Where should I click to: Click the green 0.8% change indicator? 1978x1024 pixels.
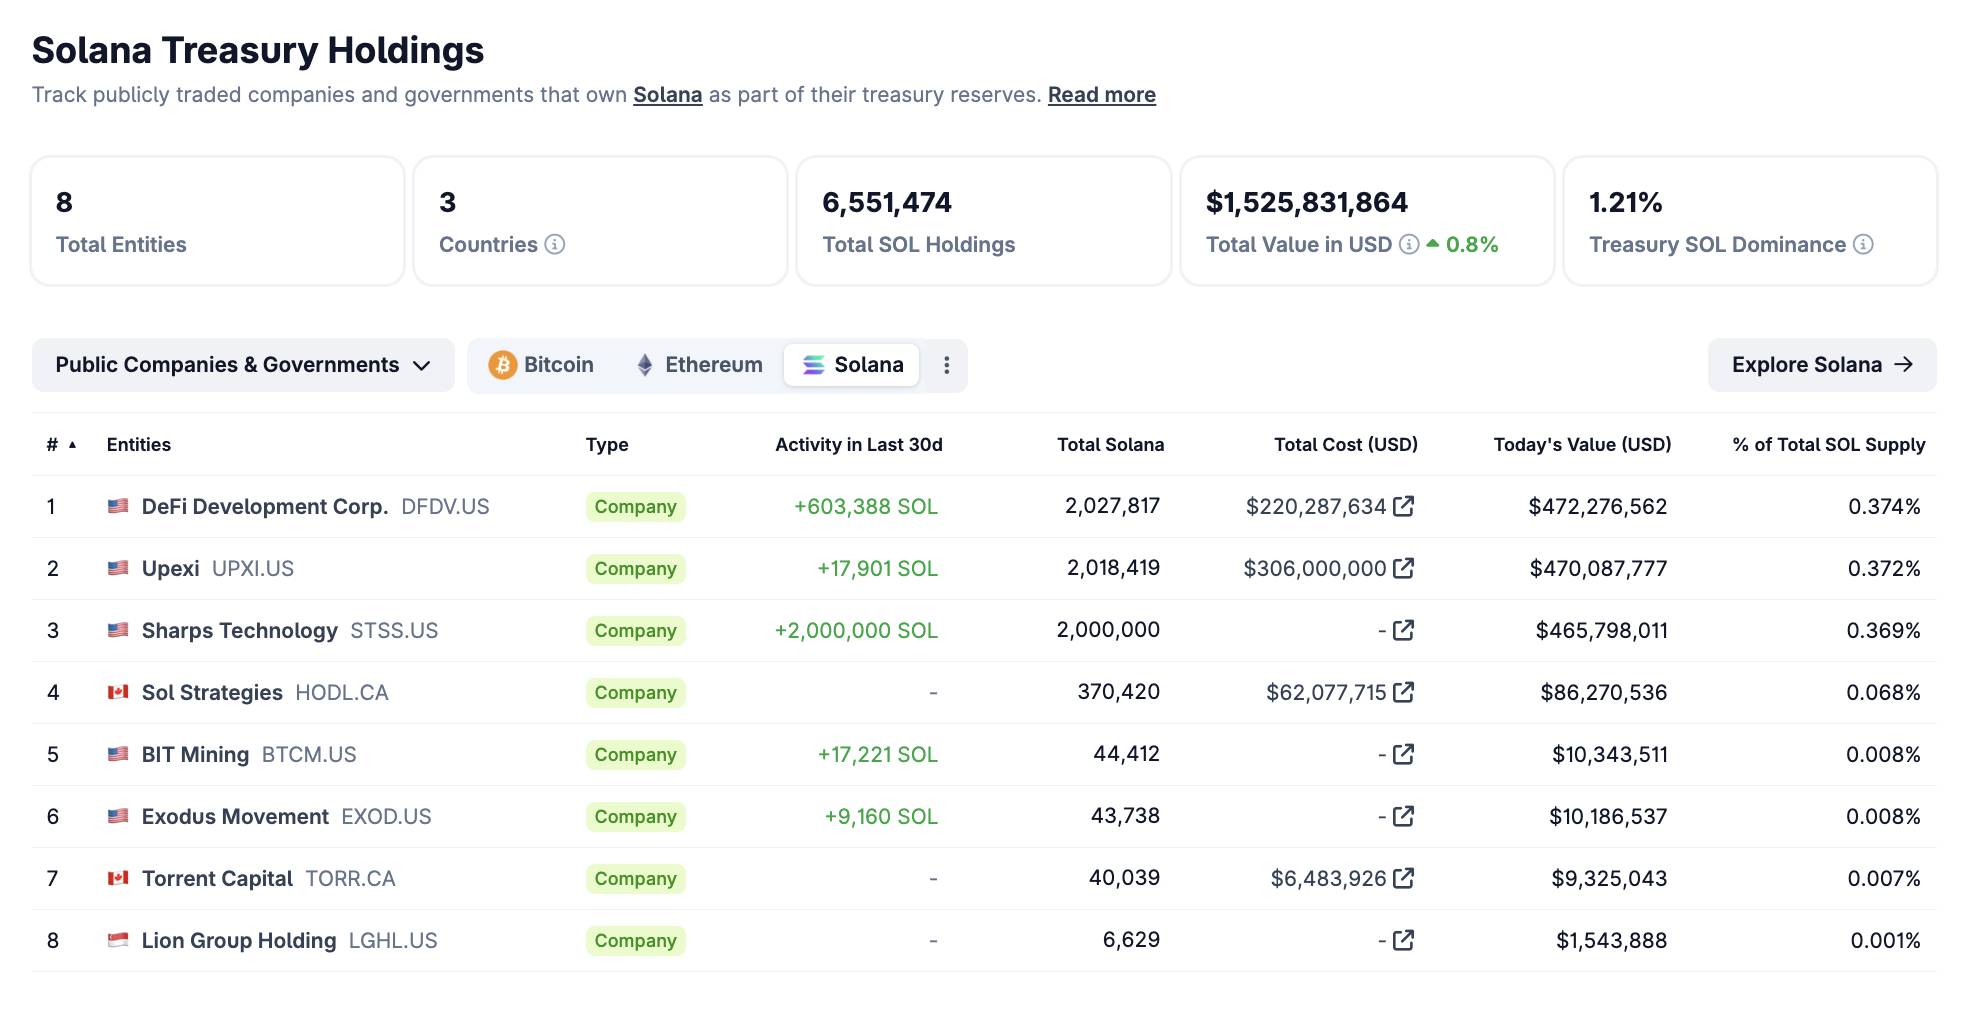1462,244
